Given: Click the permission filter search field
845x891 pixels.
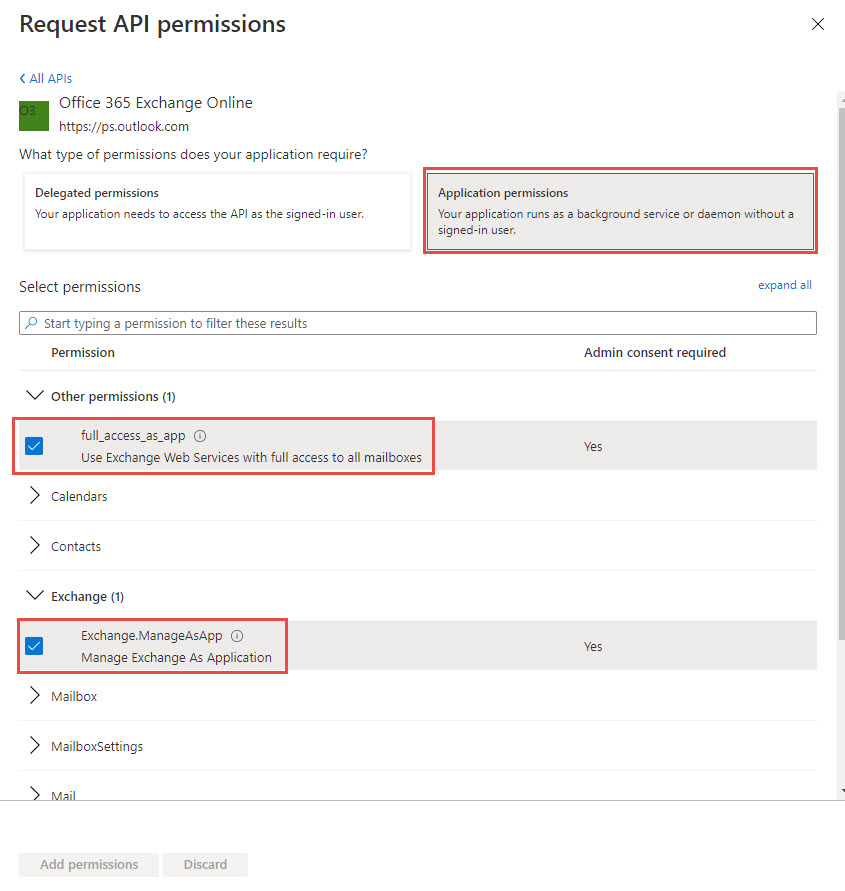Looking at the screenshot, I should [x=420, y=323].
